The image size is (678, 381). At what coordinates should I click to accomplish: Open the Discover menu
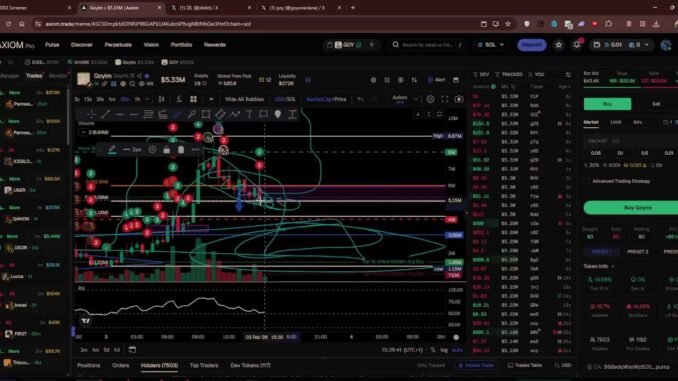point(82,45)
